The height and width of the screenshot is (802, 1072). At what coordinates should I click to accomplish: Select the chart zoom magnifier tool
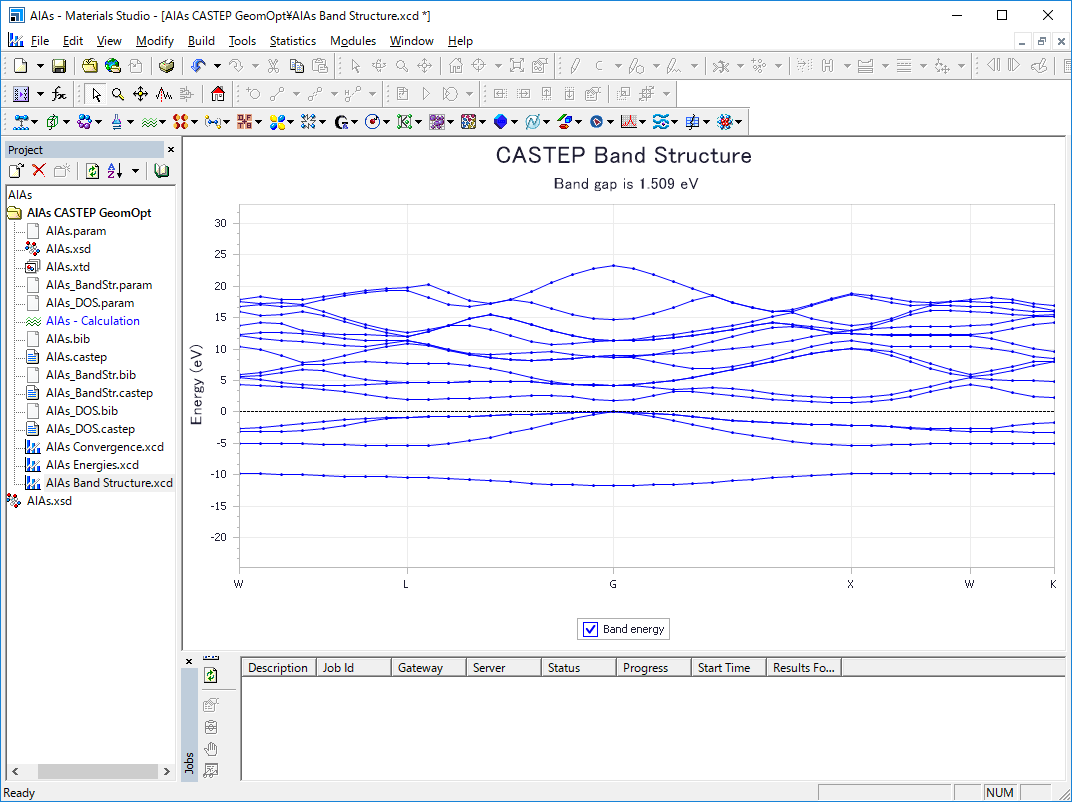(118, 94)
